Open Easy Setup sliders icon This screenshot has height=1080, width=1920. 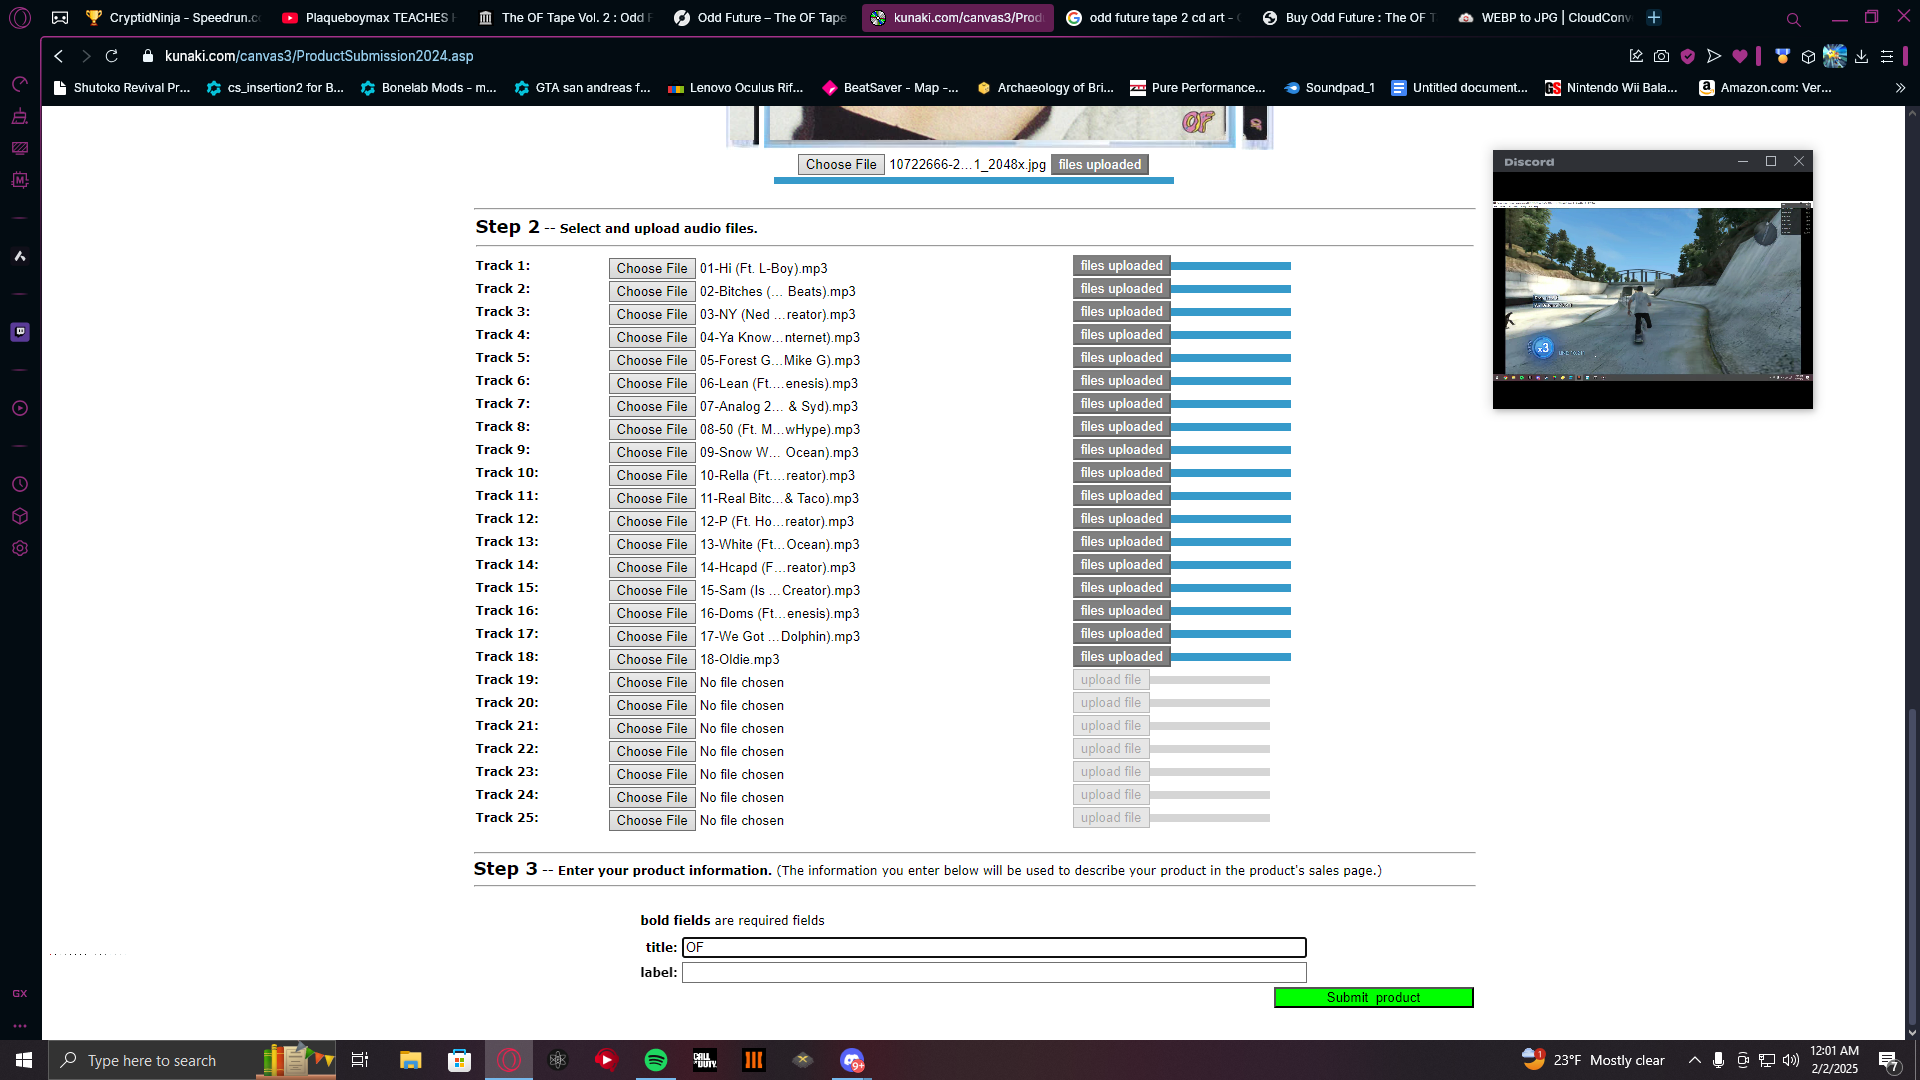tap(1887, 56)
